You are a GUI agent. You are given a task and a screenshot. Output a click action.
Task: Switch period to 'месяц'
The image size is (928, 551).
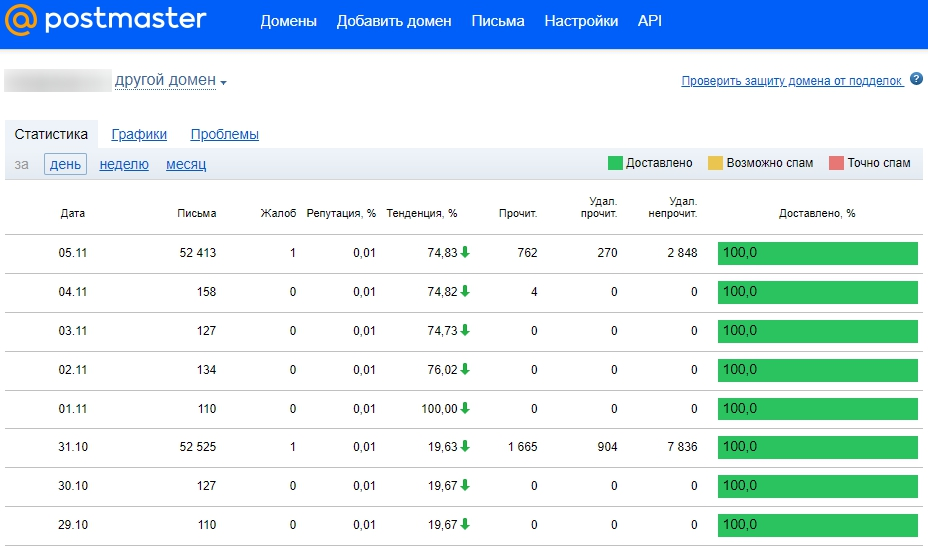click(186, 164)
